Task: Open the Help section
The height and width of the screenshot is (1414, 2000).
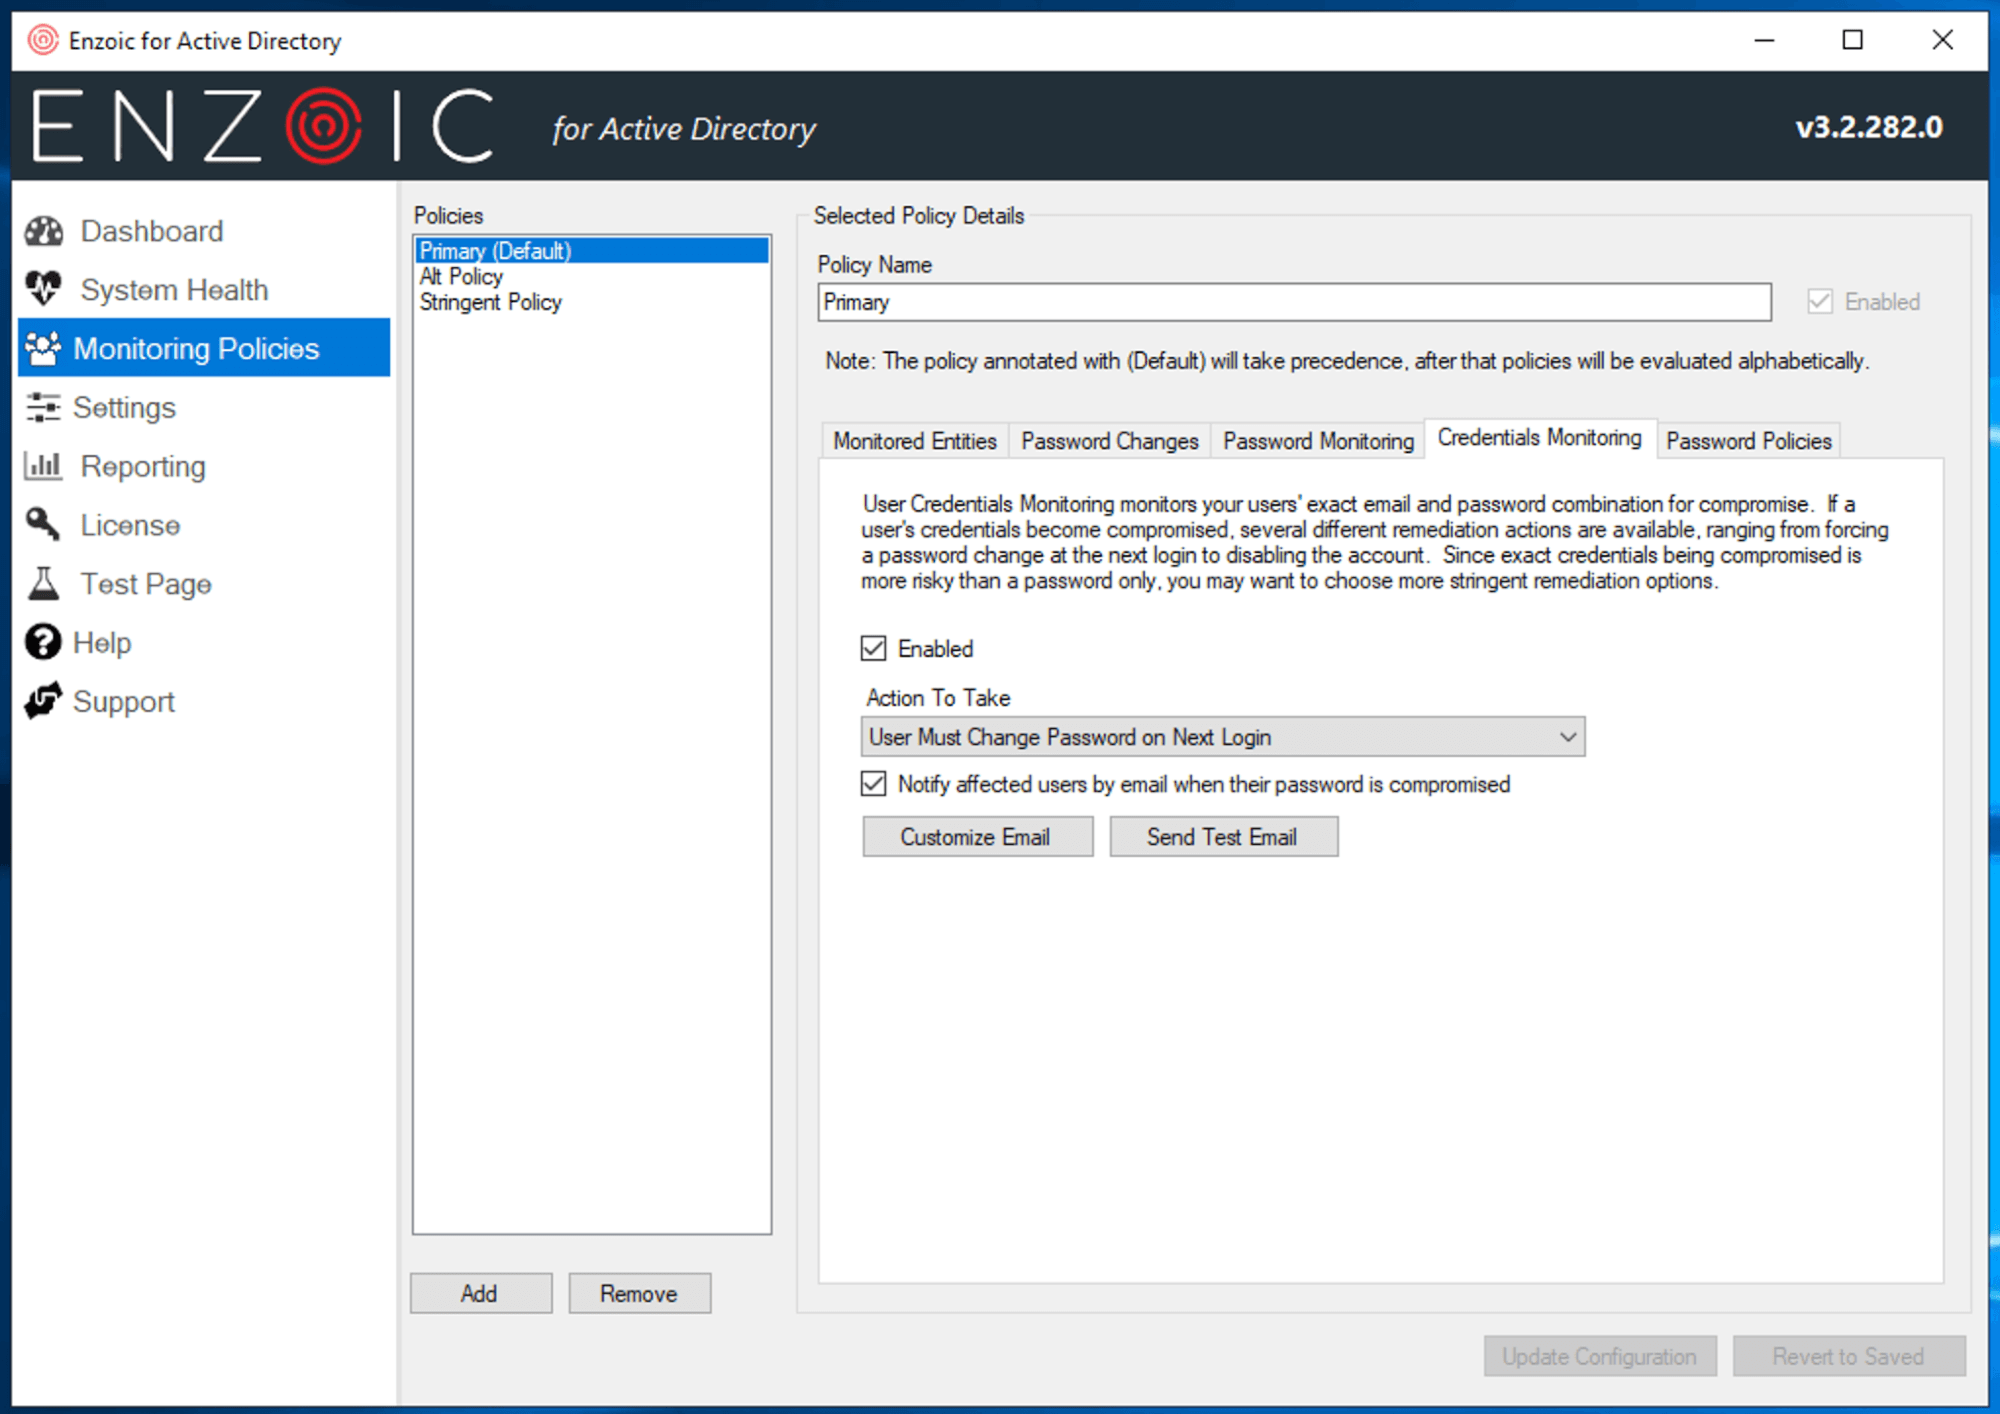Action: tap(102, 642)
